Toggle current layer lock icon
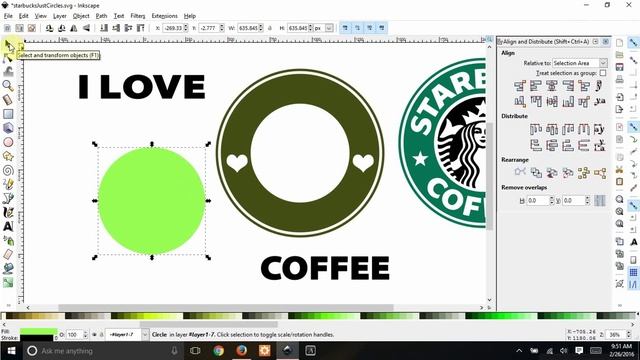Image resolution: width=640 pixels, height=360 pixels. point(101,334)
